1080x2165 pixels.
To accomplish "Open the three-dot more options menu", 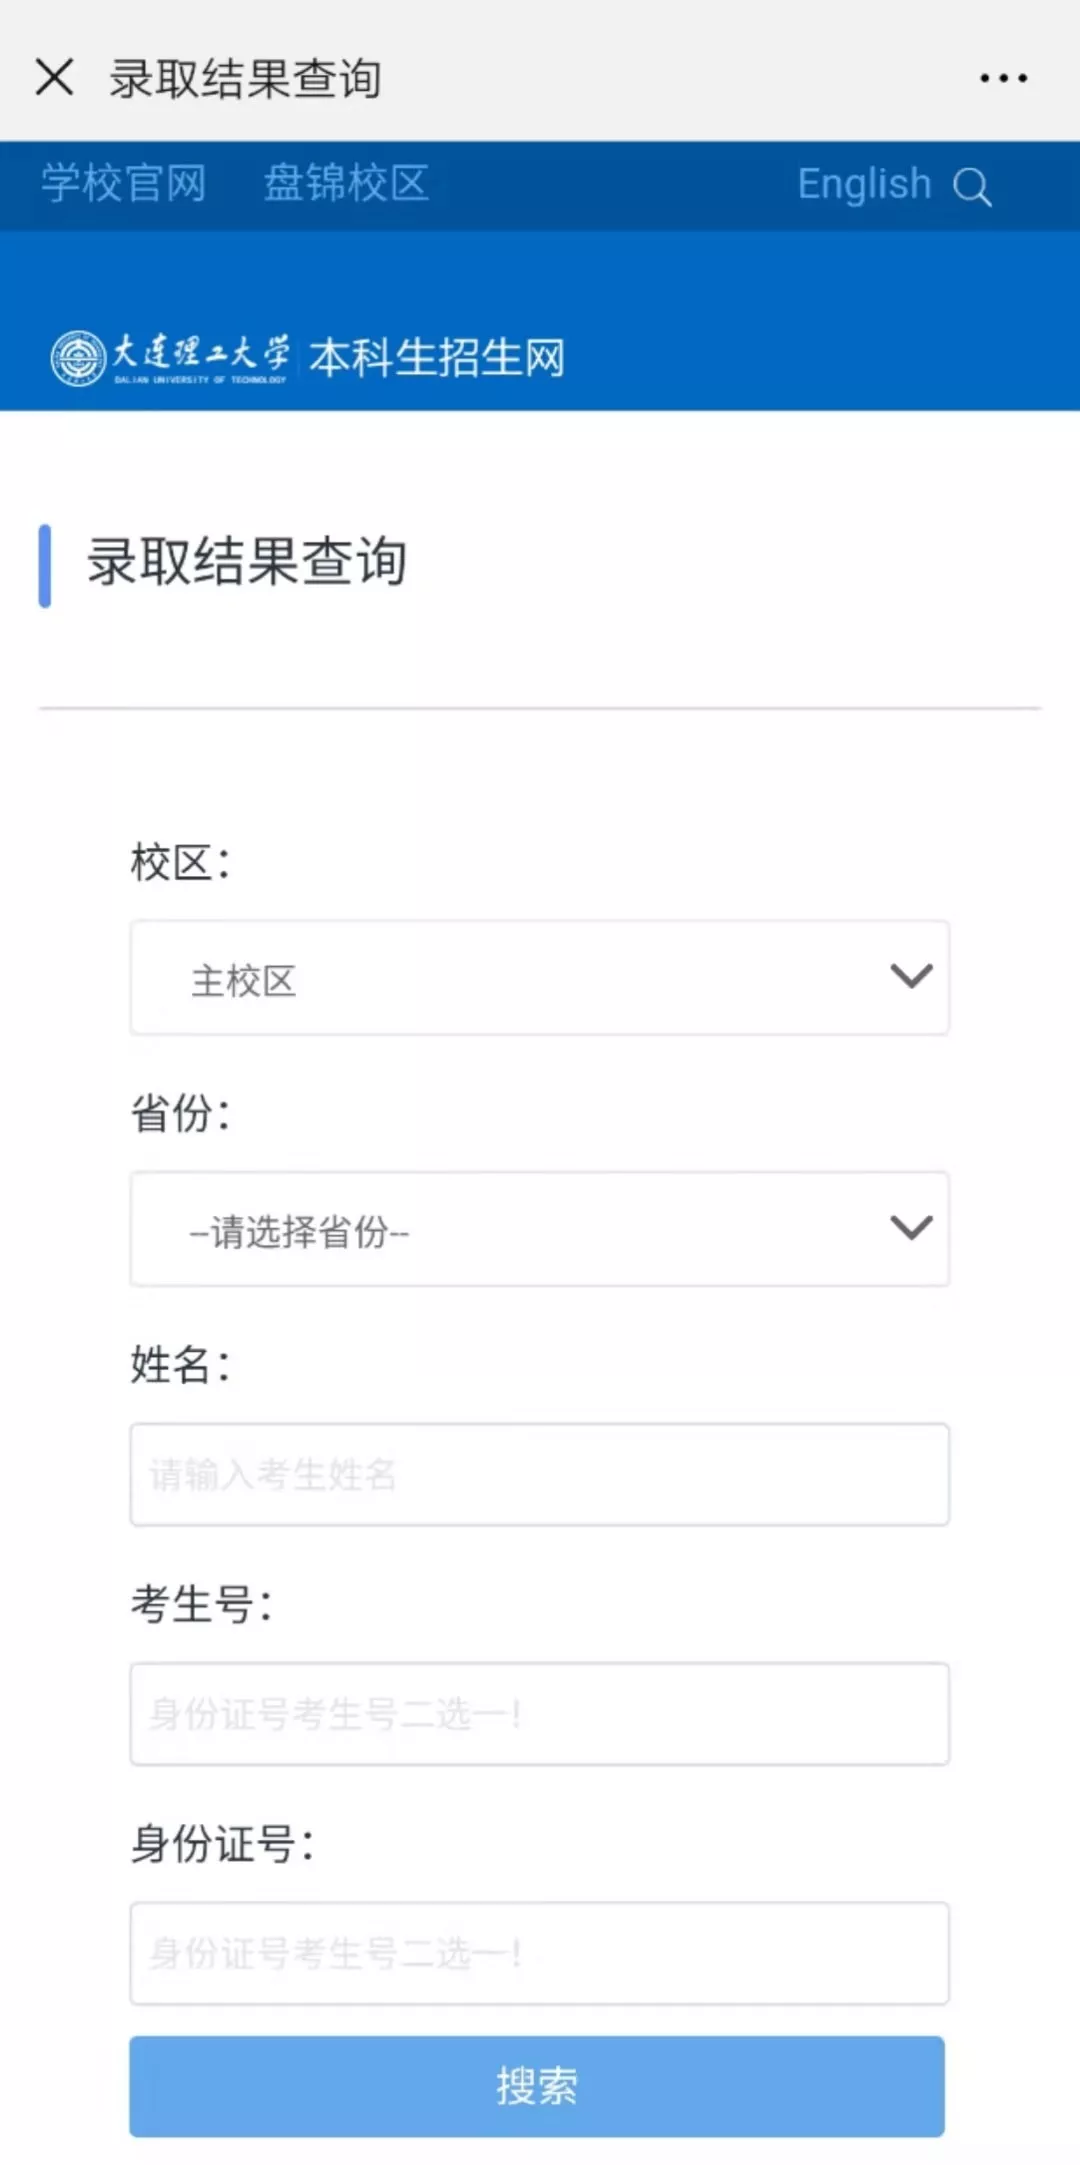I will 1003,77.
